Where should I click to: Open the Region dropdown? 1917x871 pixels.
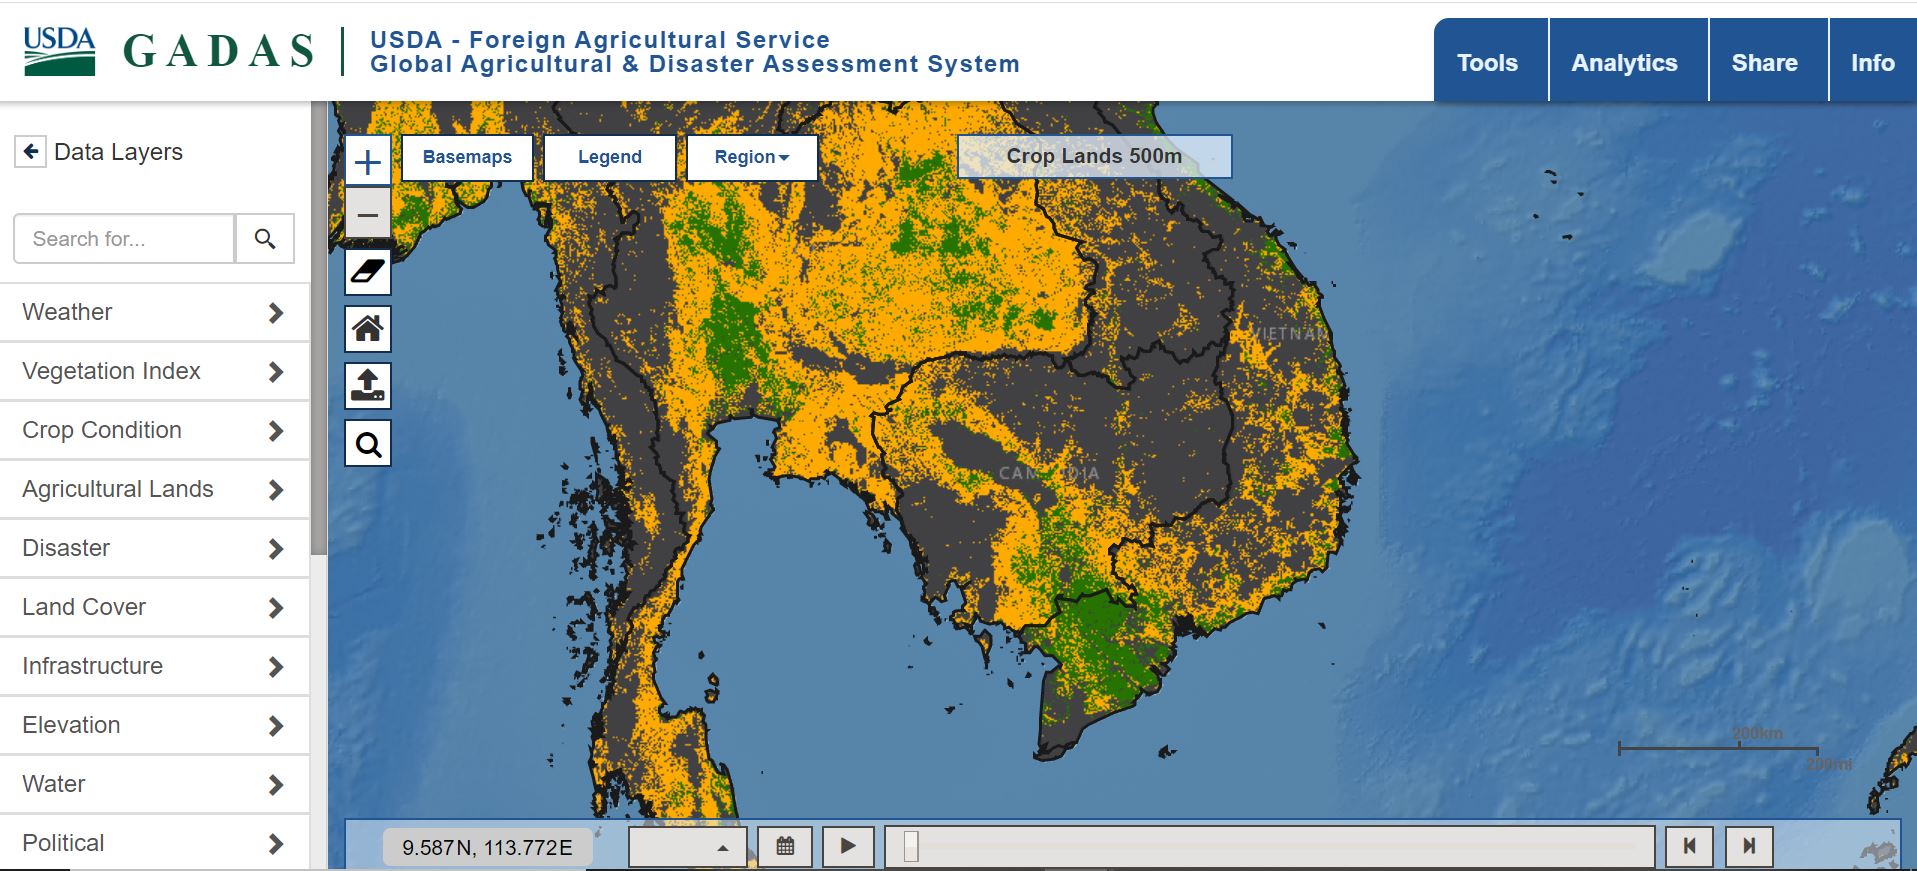click(x=752, y=157)
